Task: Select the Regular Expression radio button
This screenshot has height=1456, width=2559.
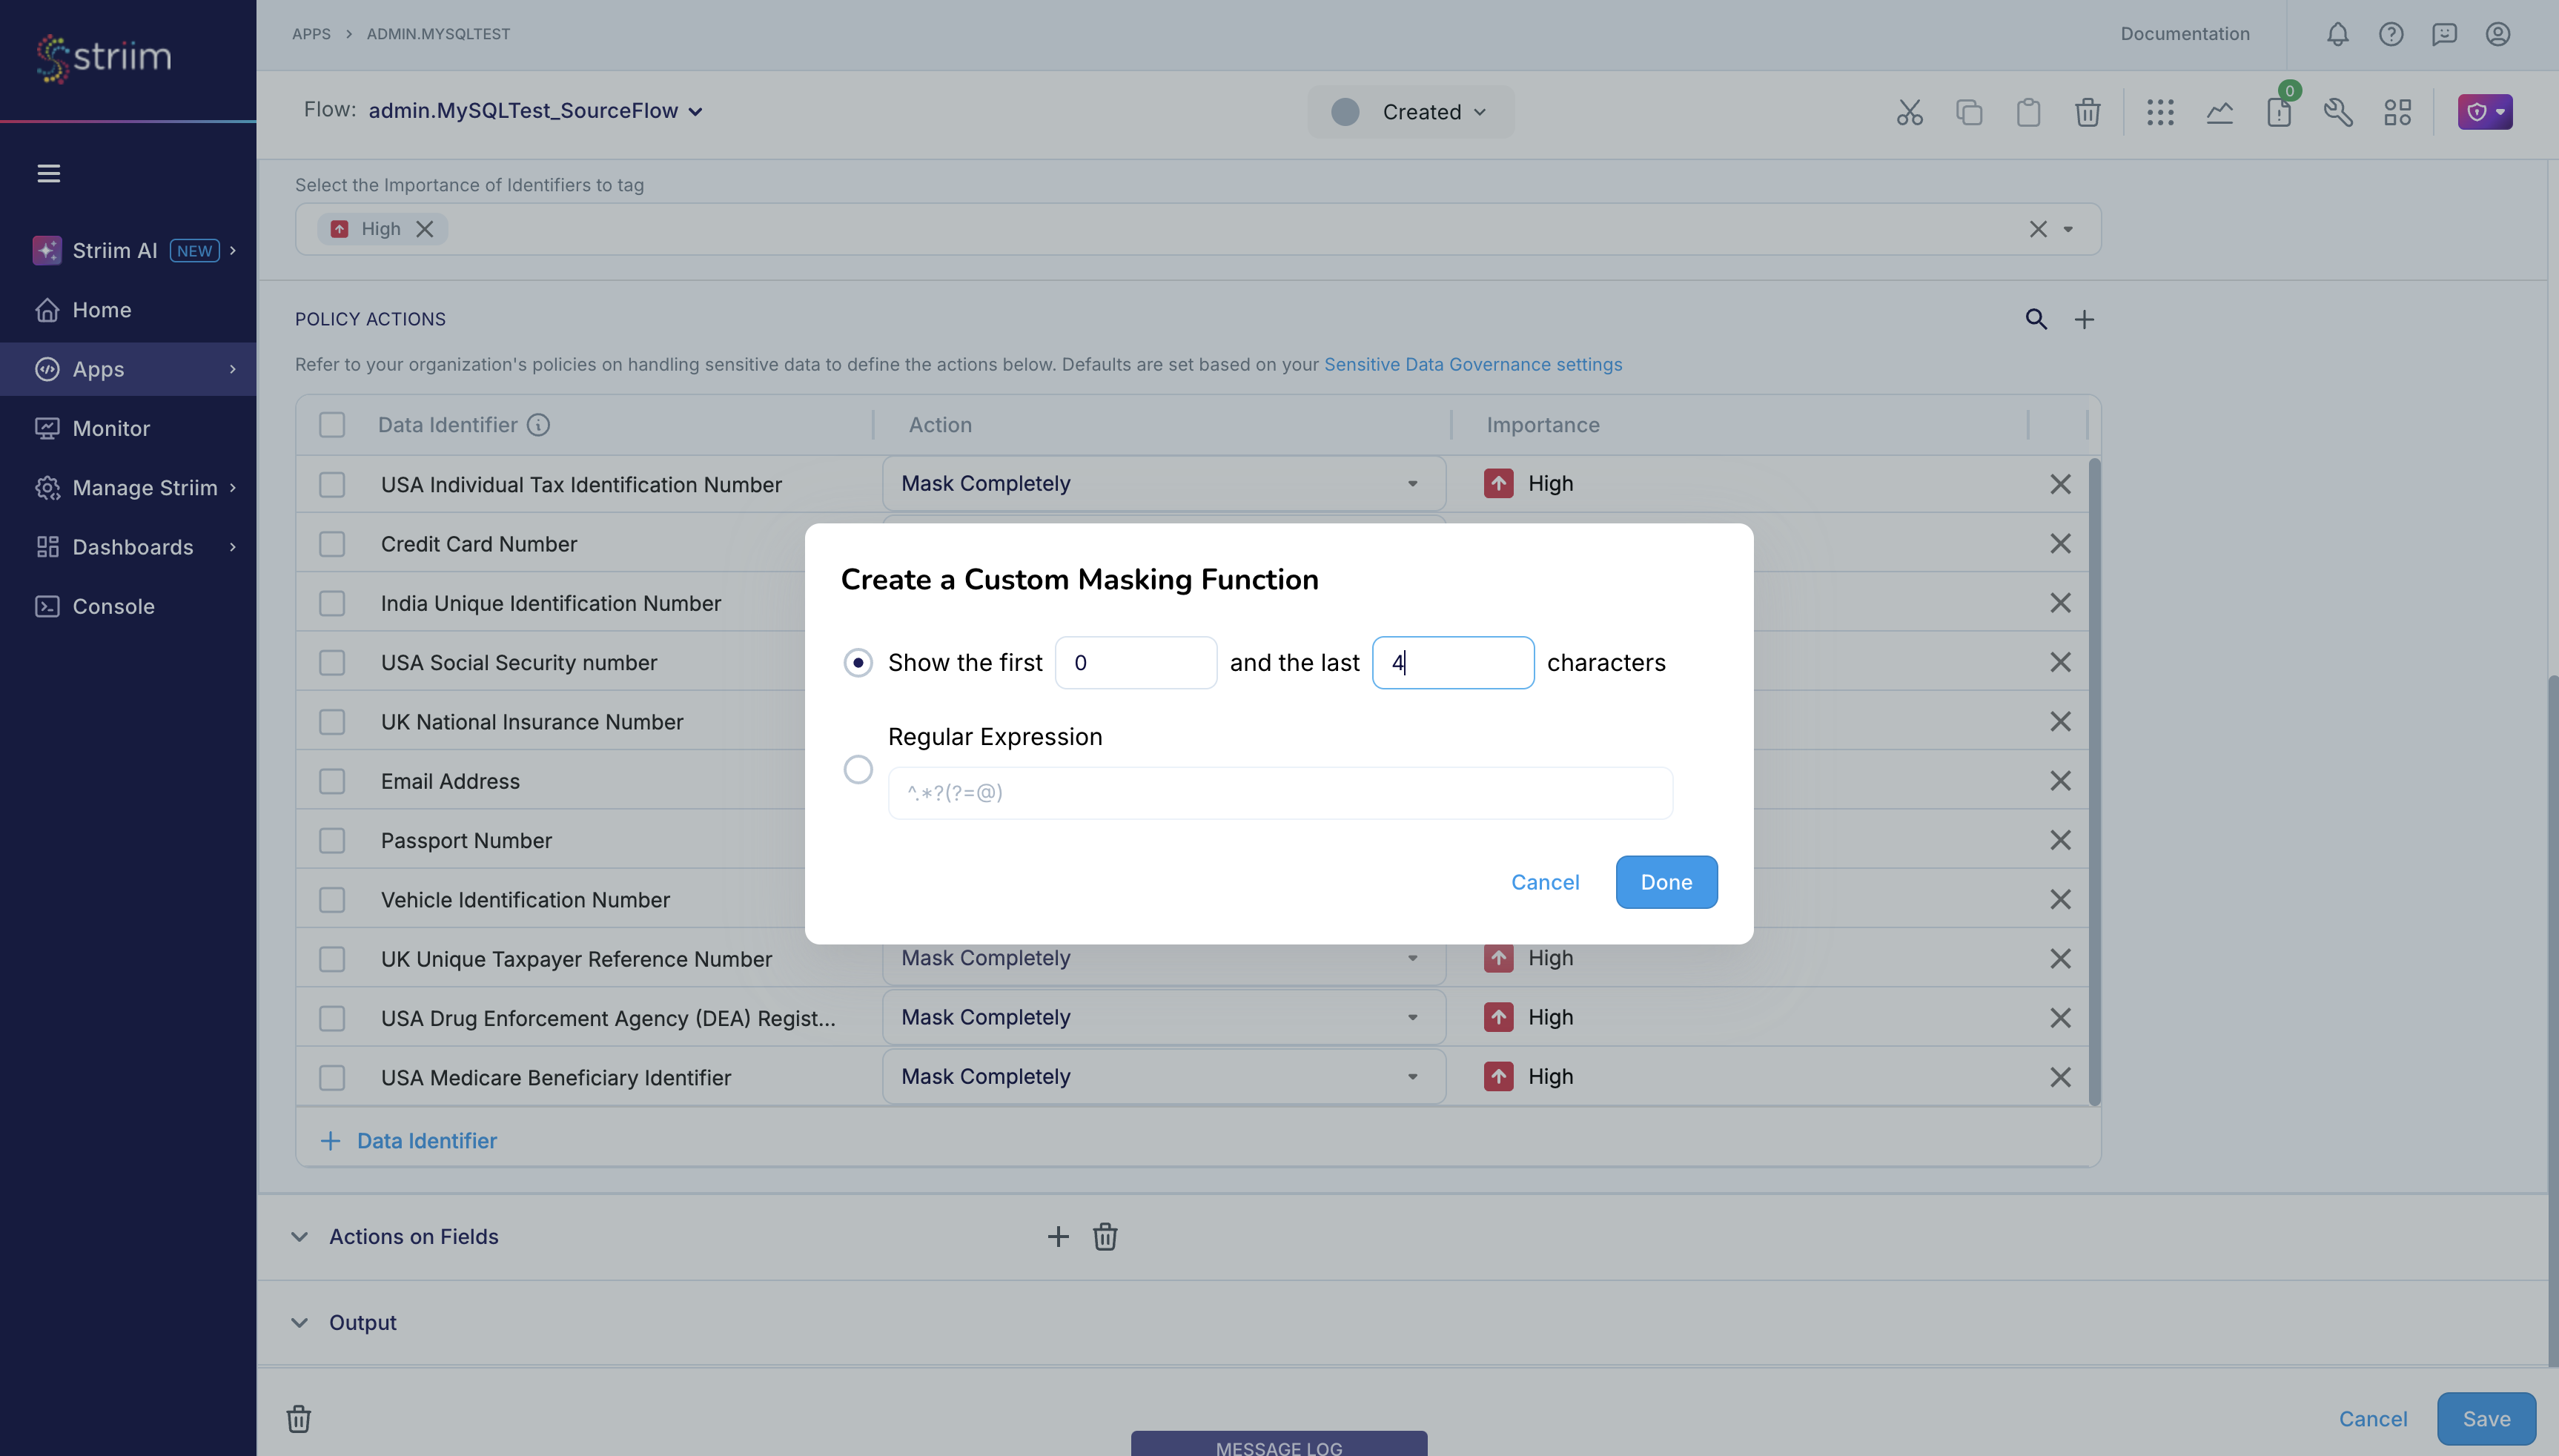Action: pos(858,769)
